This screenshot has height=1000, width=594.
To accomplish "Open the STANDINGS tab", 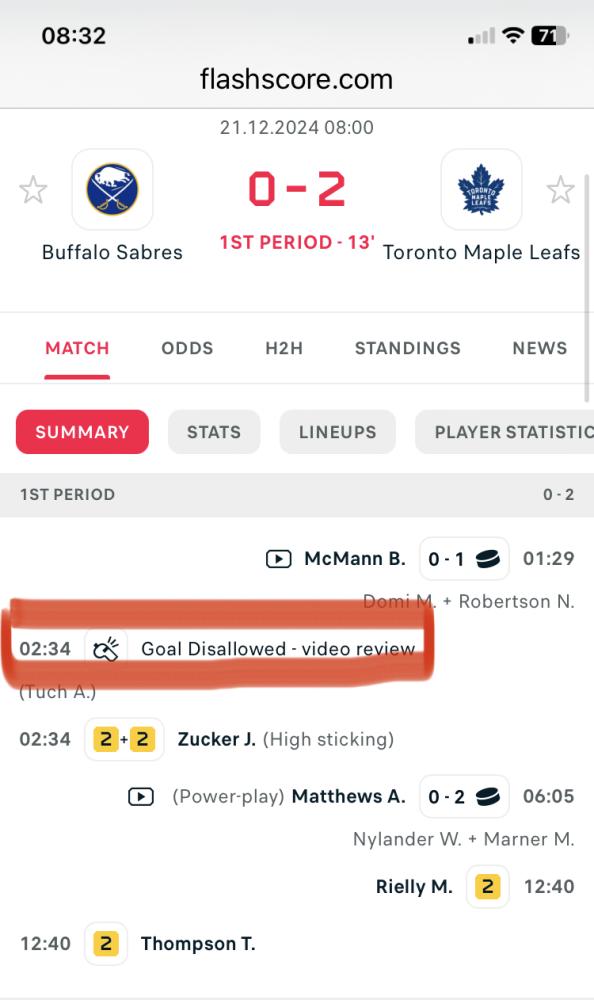I will tap(408, 348).
